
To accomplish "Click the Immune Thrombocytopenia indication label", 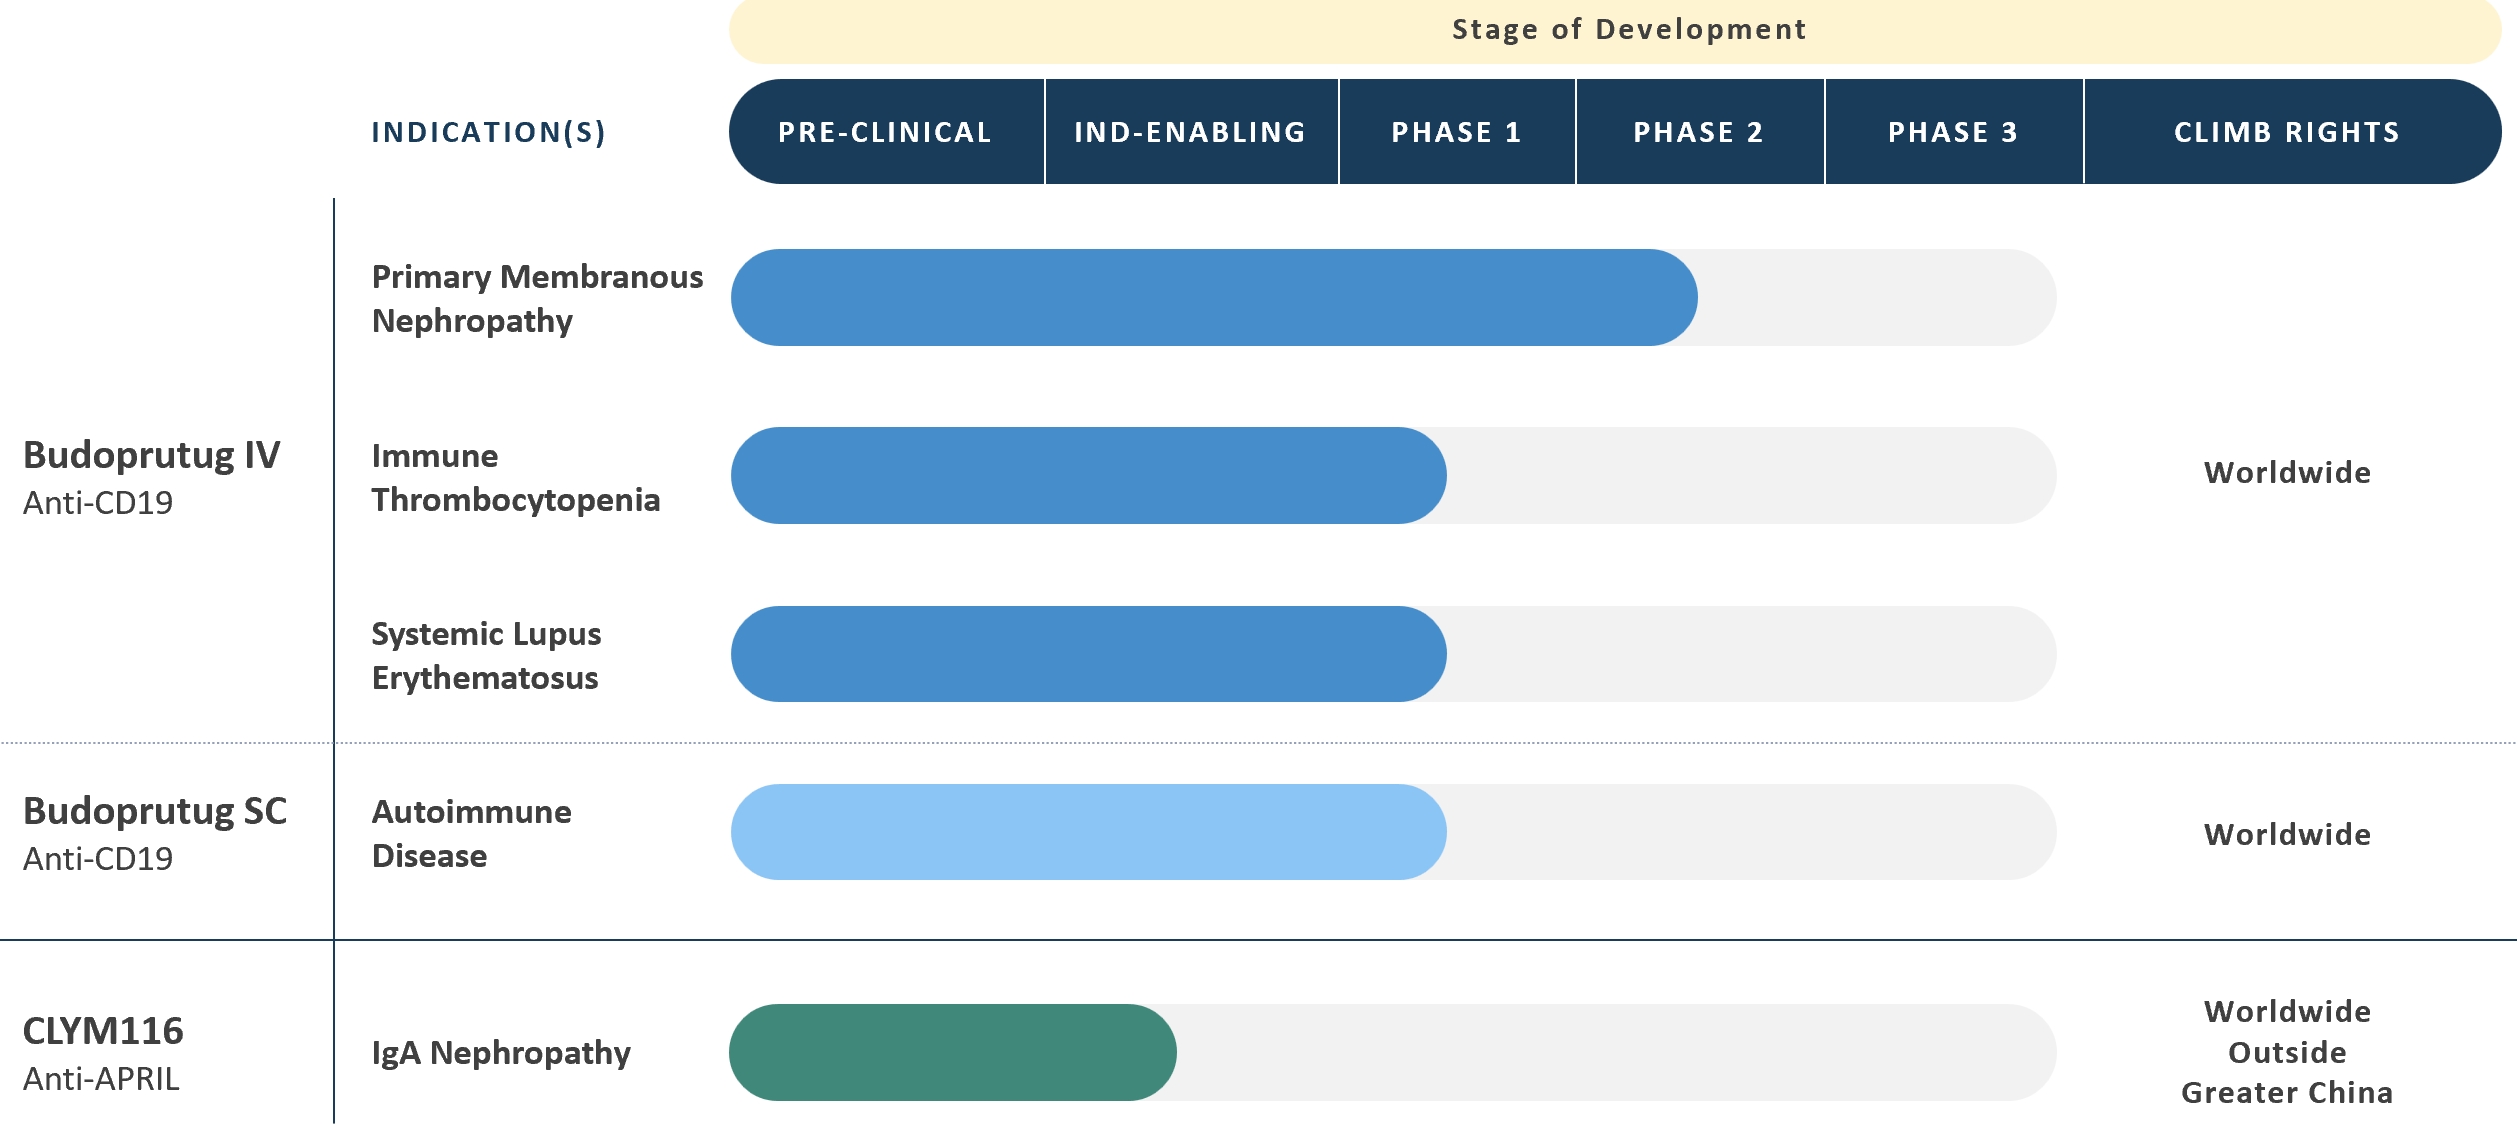I will coord(515,477).
